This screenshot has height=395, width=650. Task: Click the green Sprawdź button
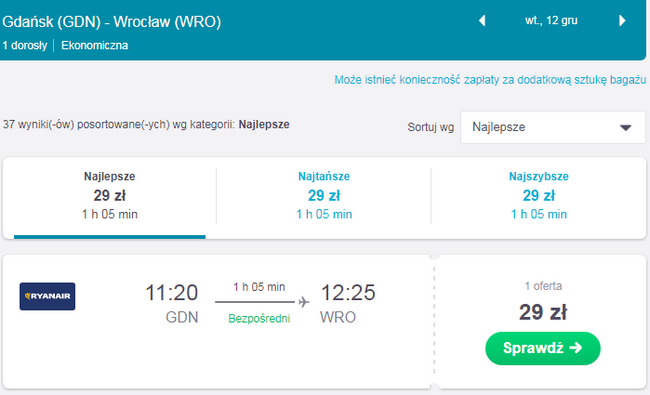[543, 348]
